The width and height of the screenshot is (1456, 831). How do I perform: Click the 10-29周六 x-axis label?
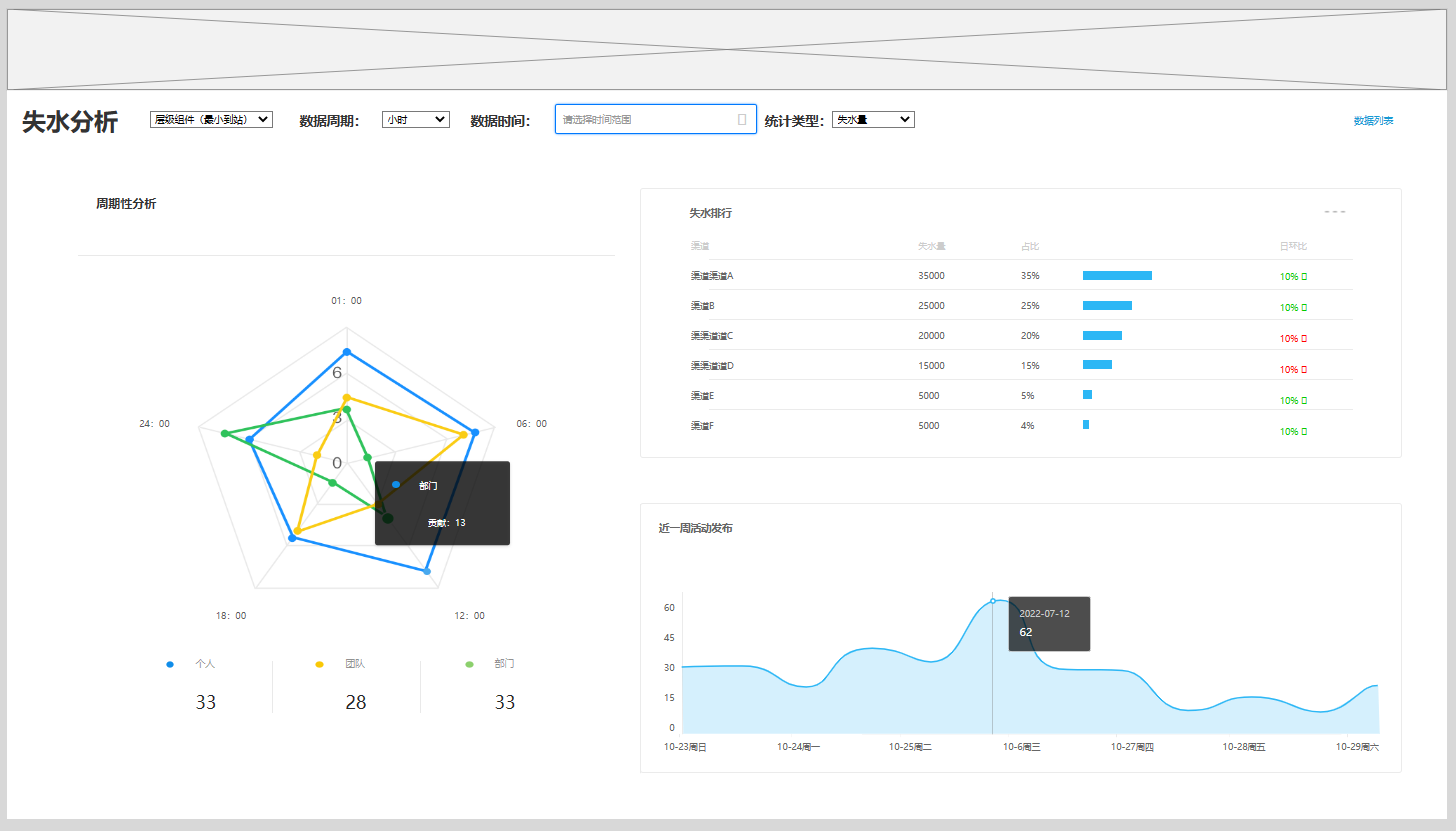click(1357, 747)
